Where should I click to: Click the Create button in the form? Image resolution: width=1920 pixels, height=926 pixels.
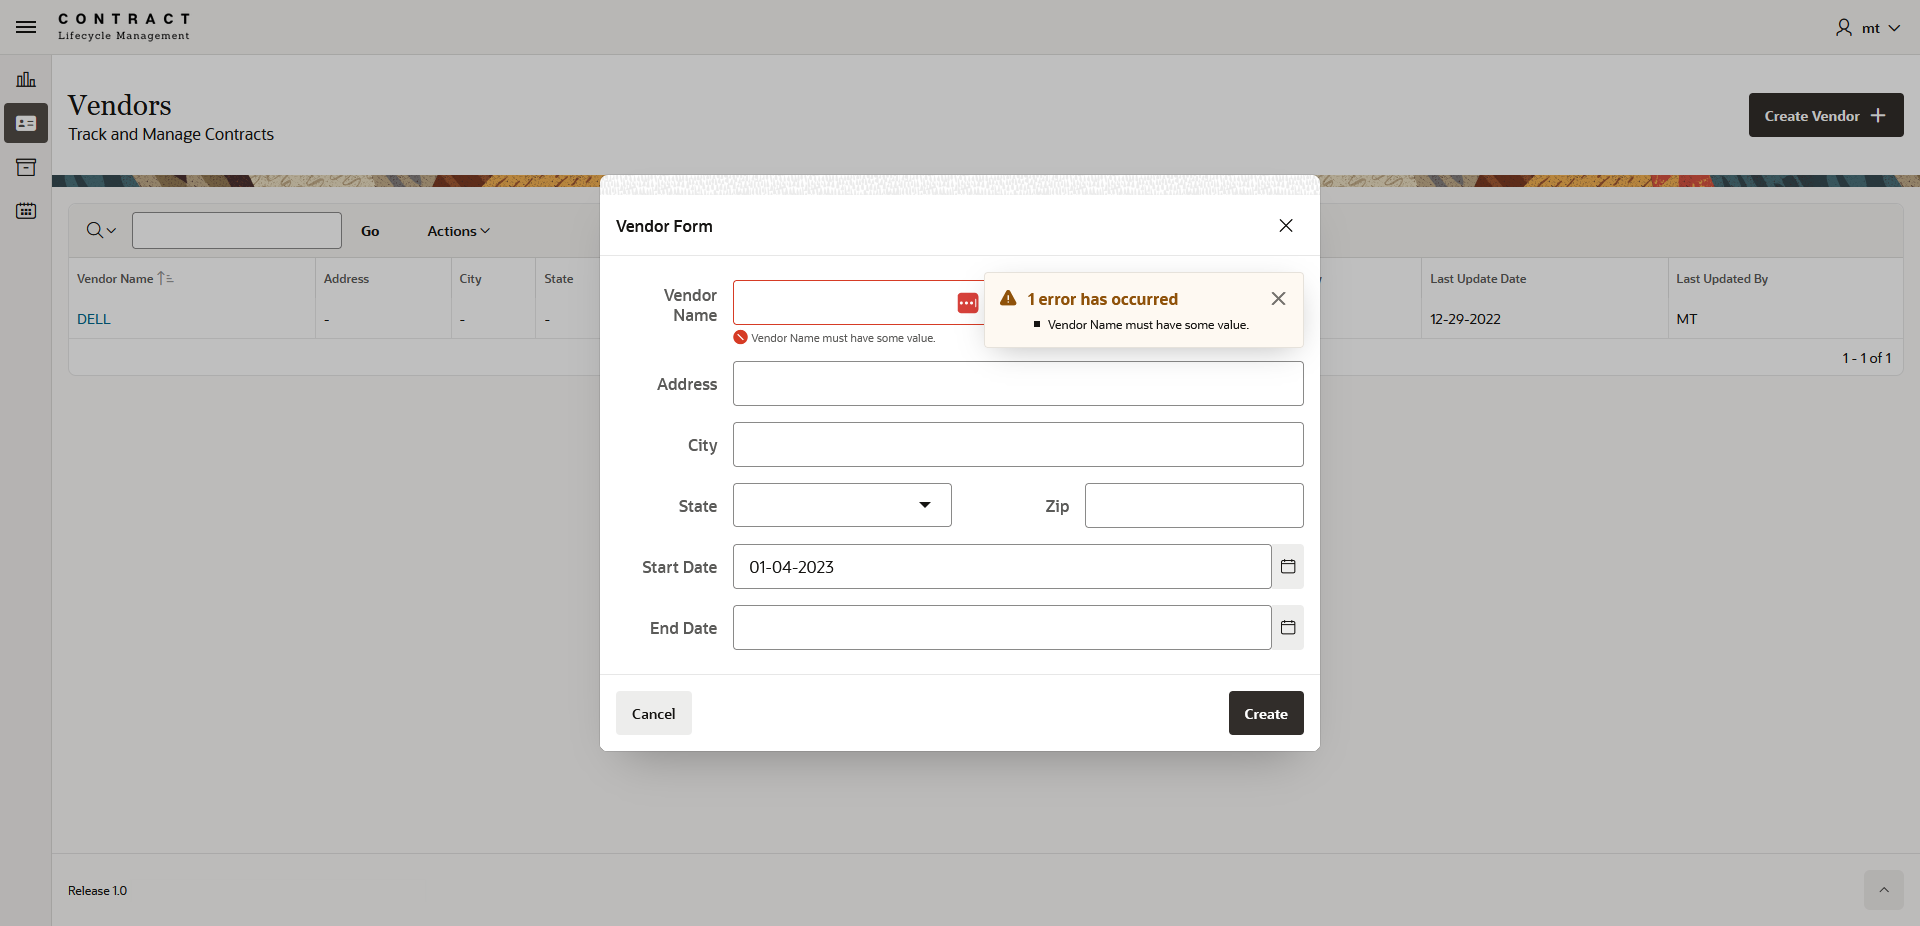coord(1266,714)
